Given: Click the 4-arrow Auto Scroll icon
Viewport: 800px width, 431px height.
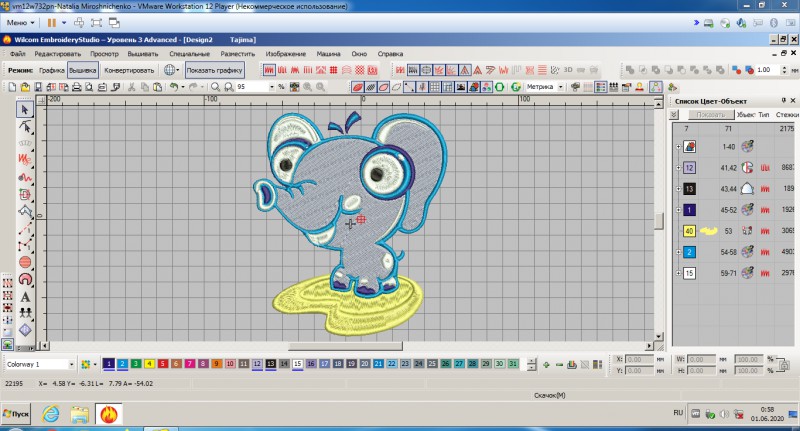Looking at the screenshot, I should point(8,320).
